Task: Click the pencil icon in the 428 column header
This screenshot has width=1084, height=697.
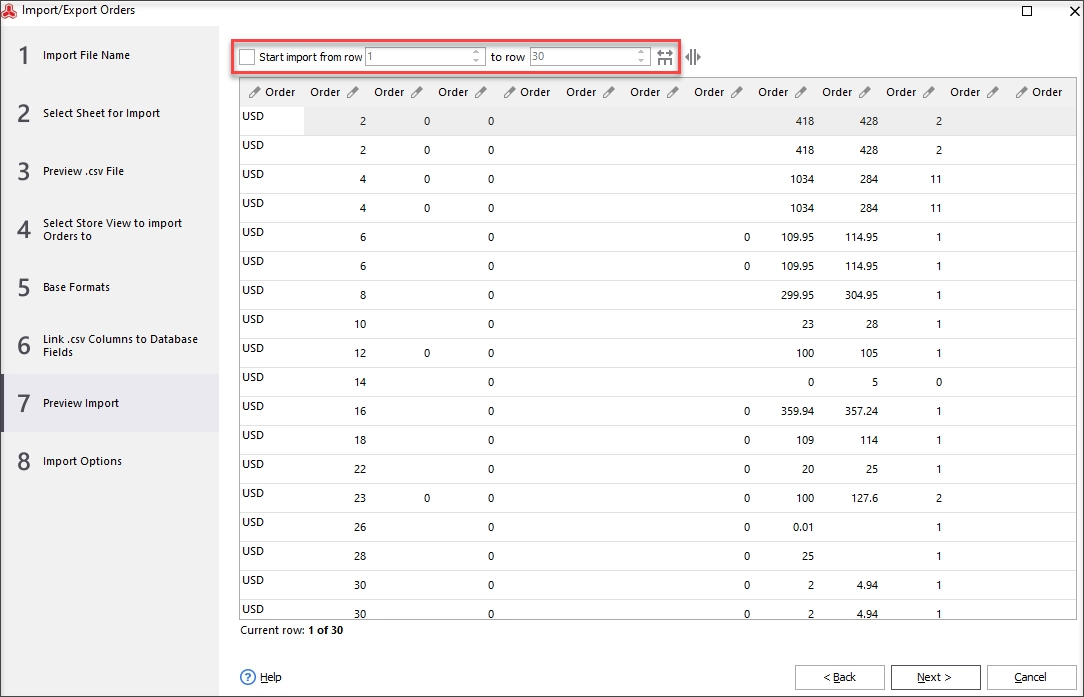Action: pyautogui.click(x=864, y=92)
